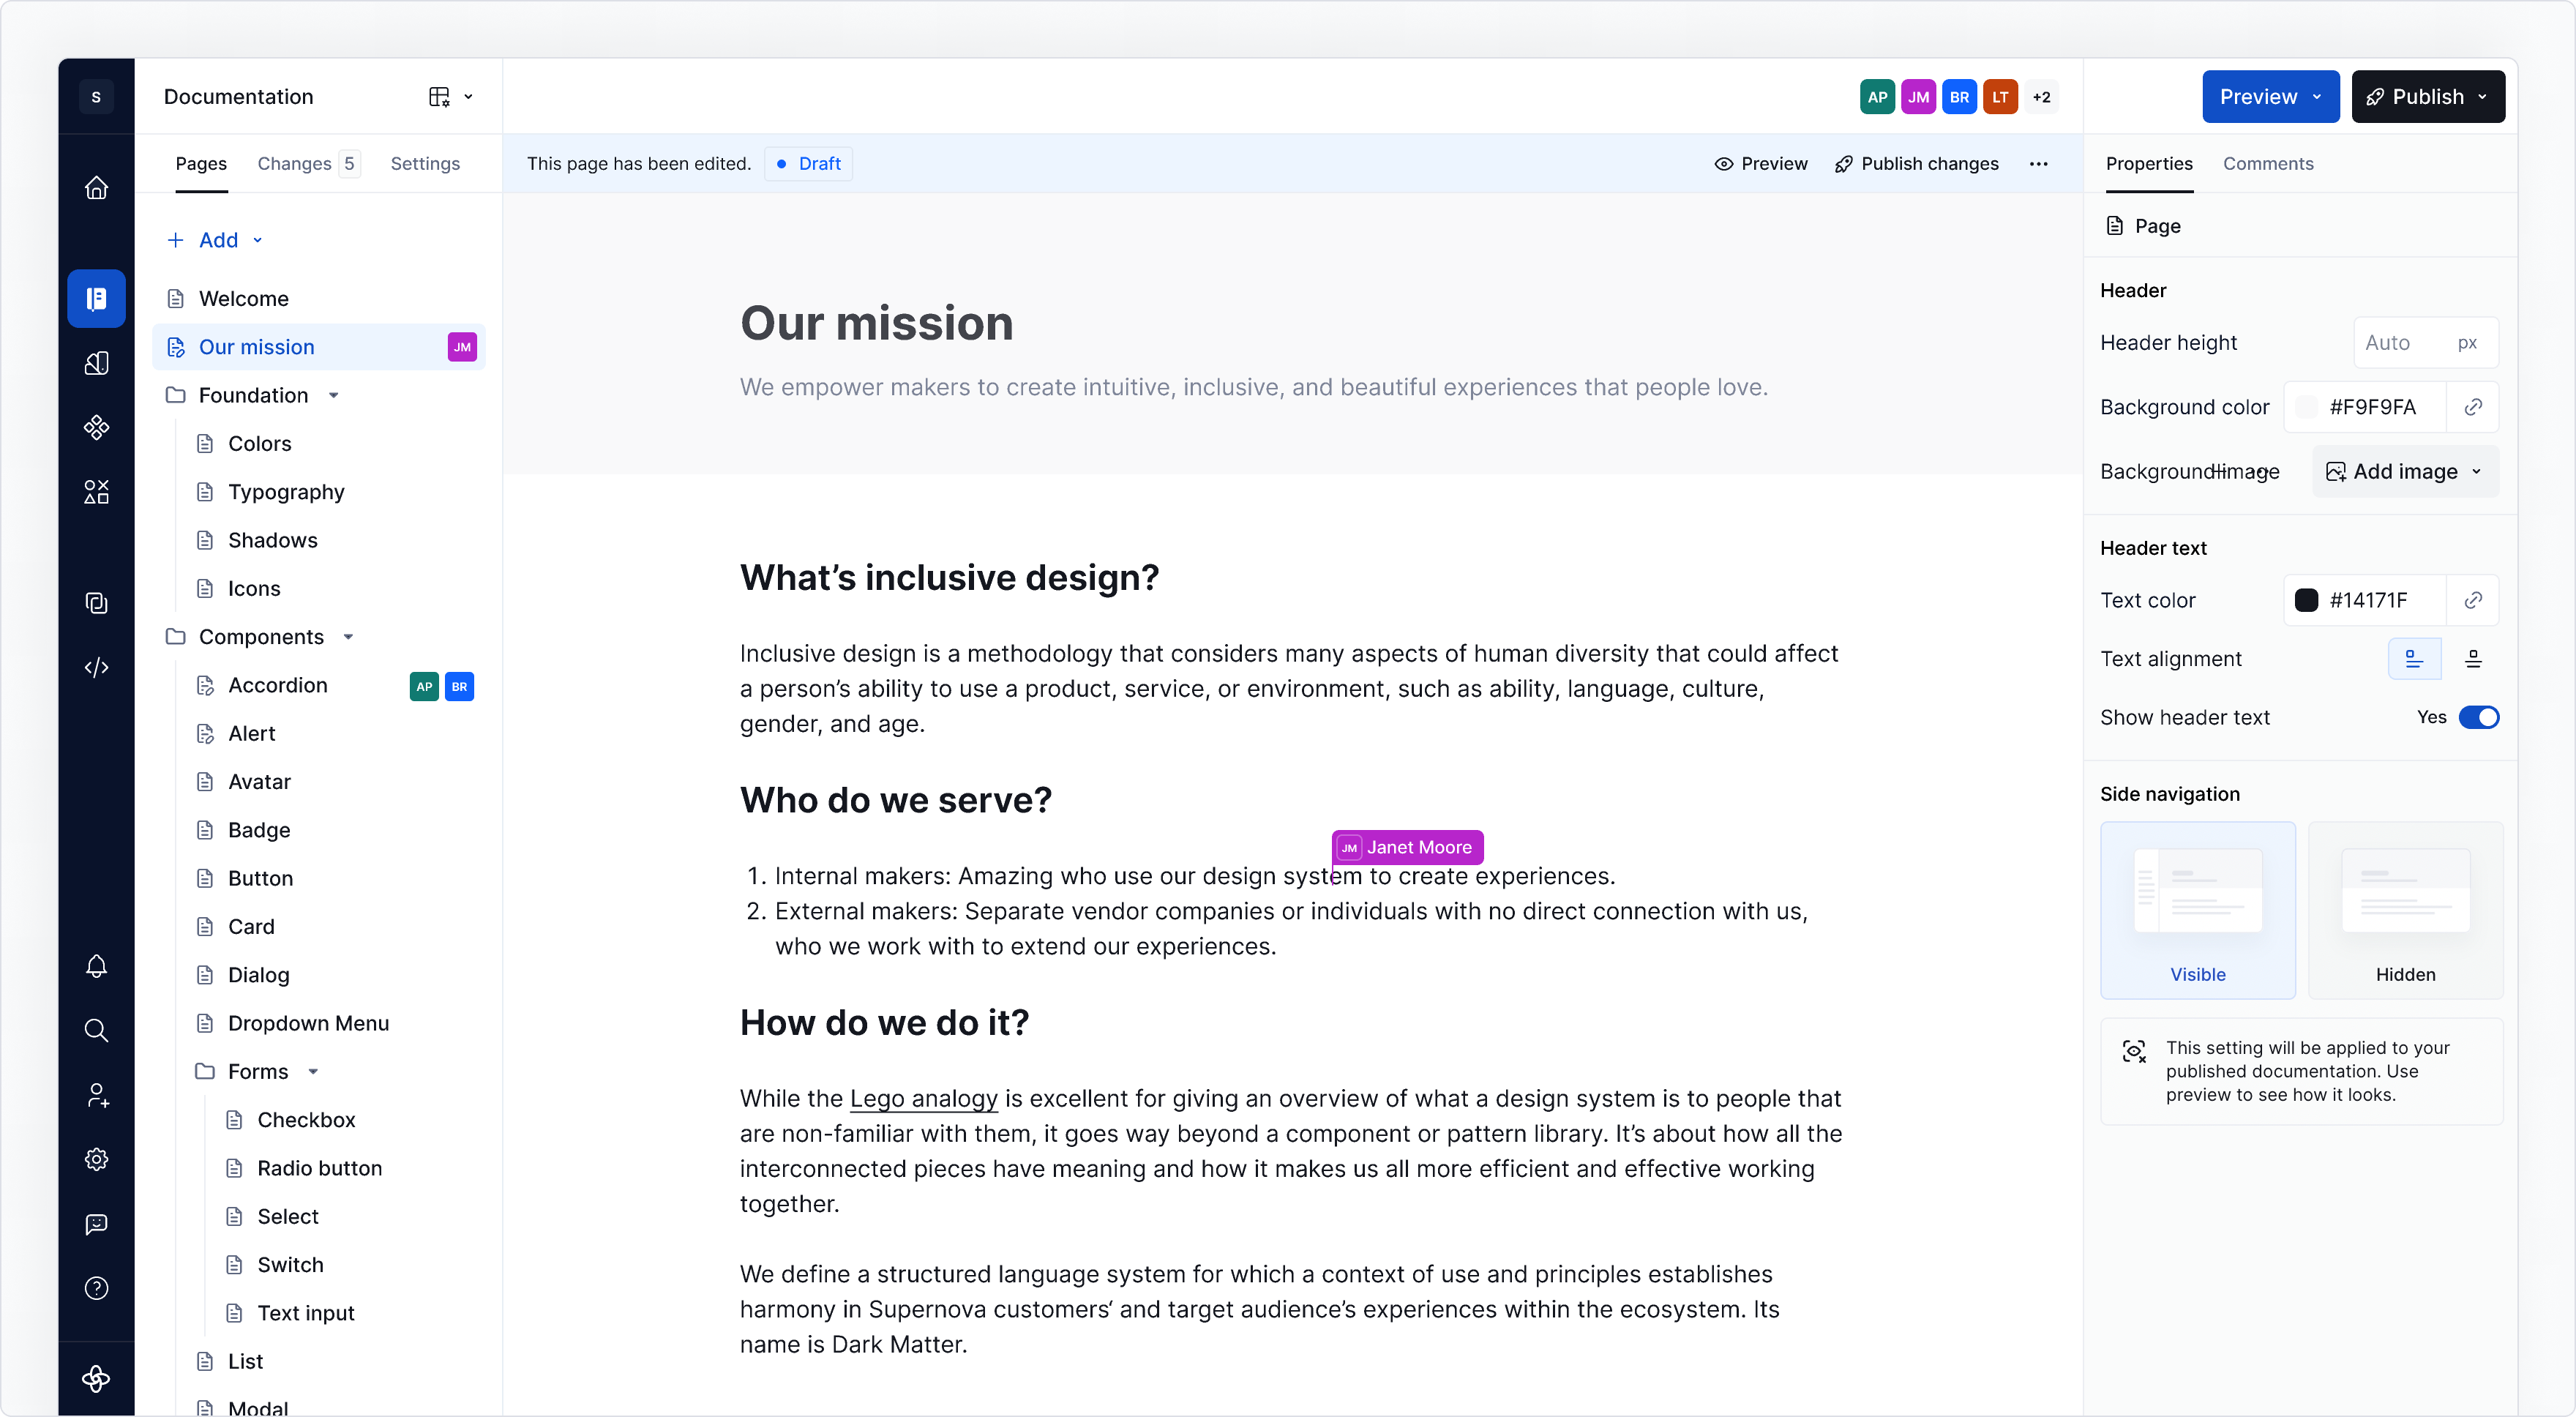This screenshot has width=2576, height=1417.
Task: Collapse the Foundation folder
Action: tap(334, 395)
